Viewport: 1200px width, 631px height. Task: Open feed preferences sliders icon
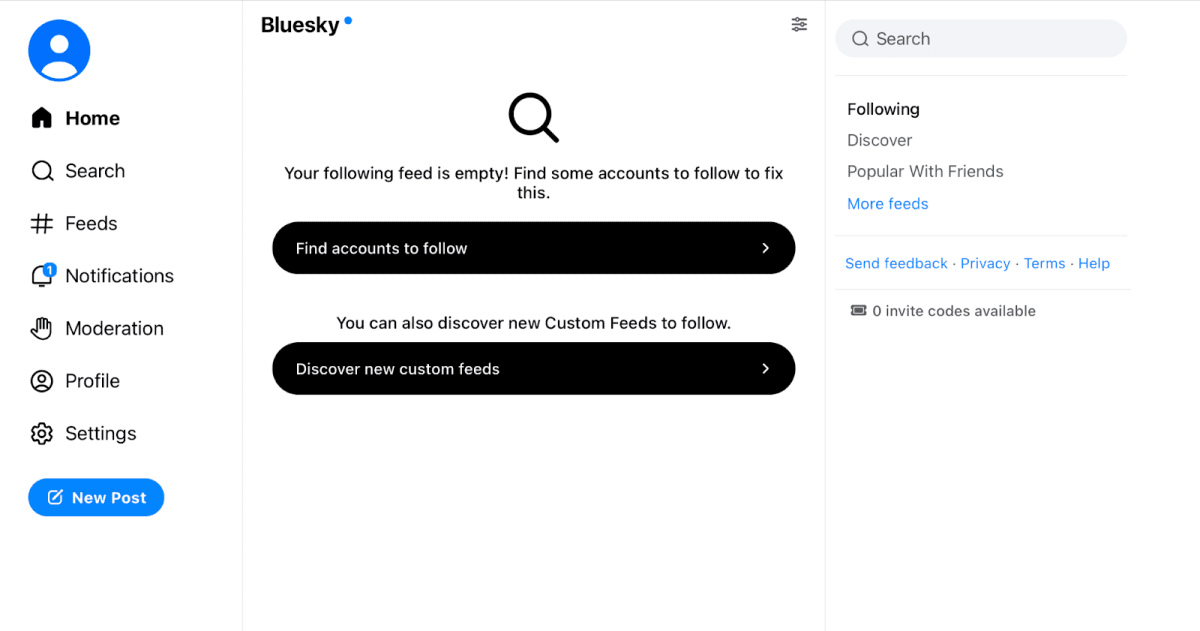click(799, 25)
